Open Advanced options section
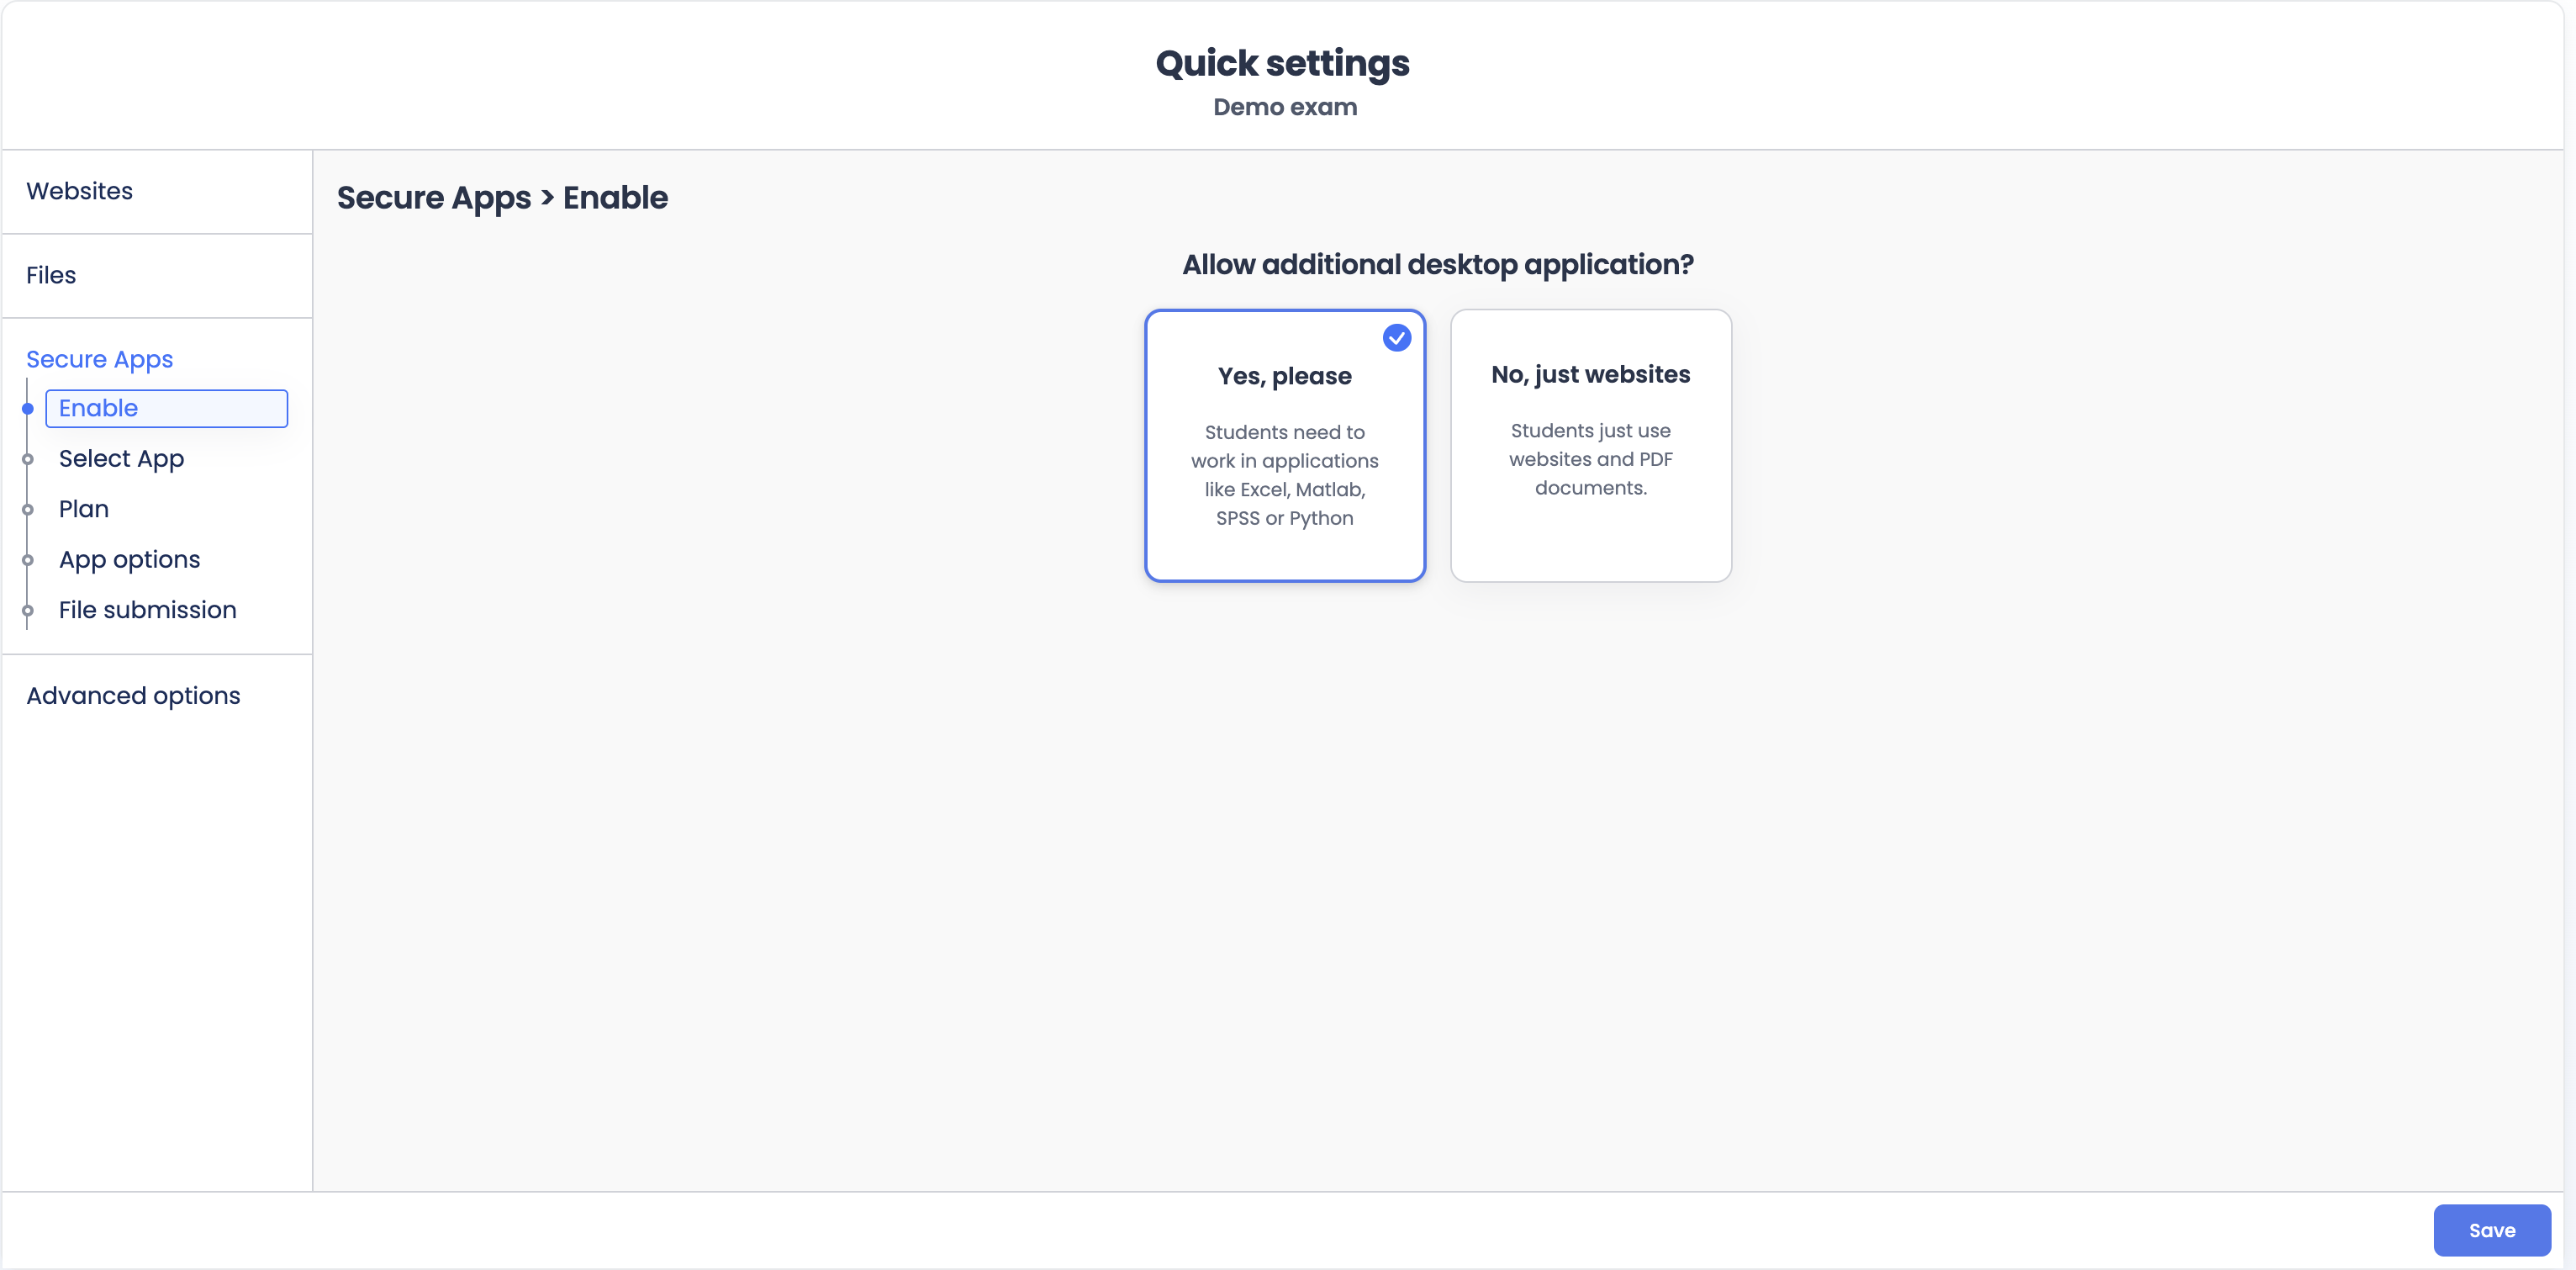Screen dimensions: 2576x1270 tap(133, 695)
